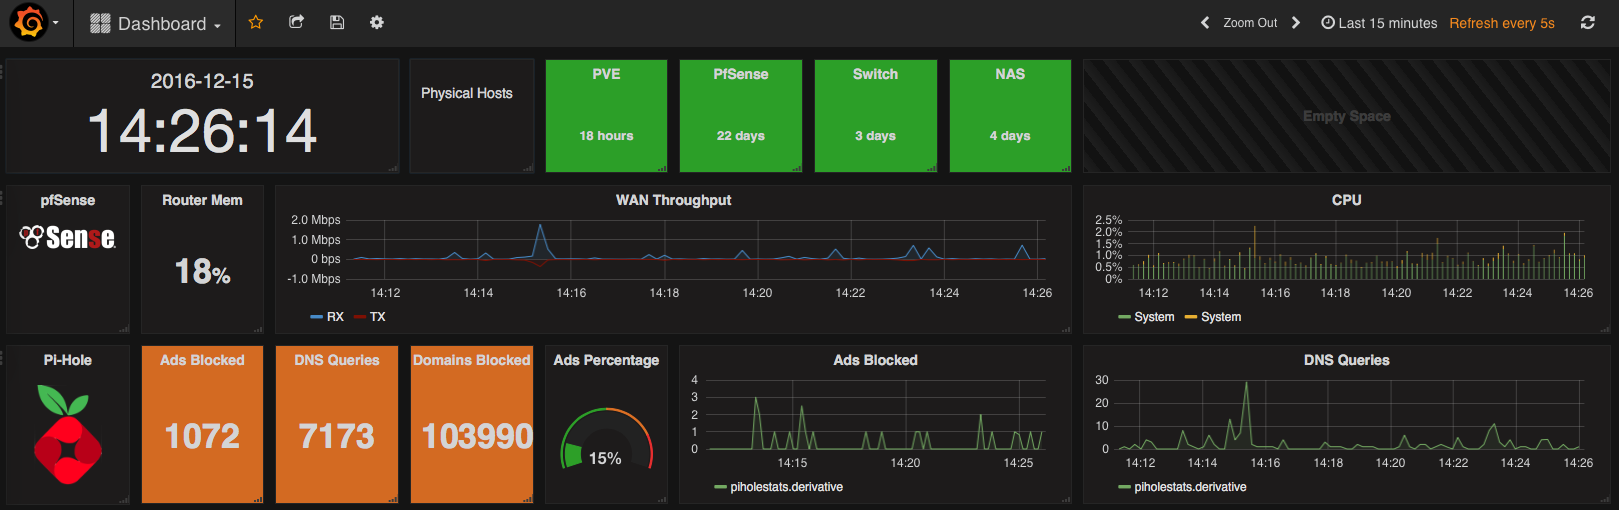Shift time range forward with right chevron
The width and height of the screenshot is (1619, 510).
[1296, 23]
